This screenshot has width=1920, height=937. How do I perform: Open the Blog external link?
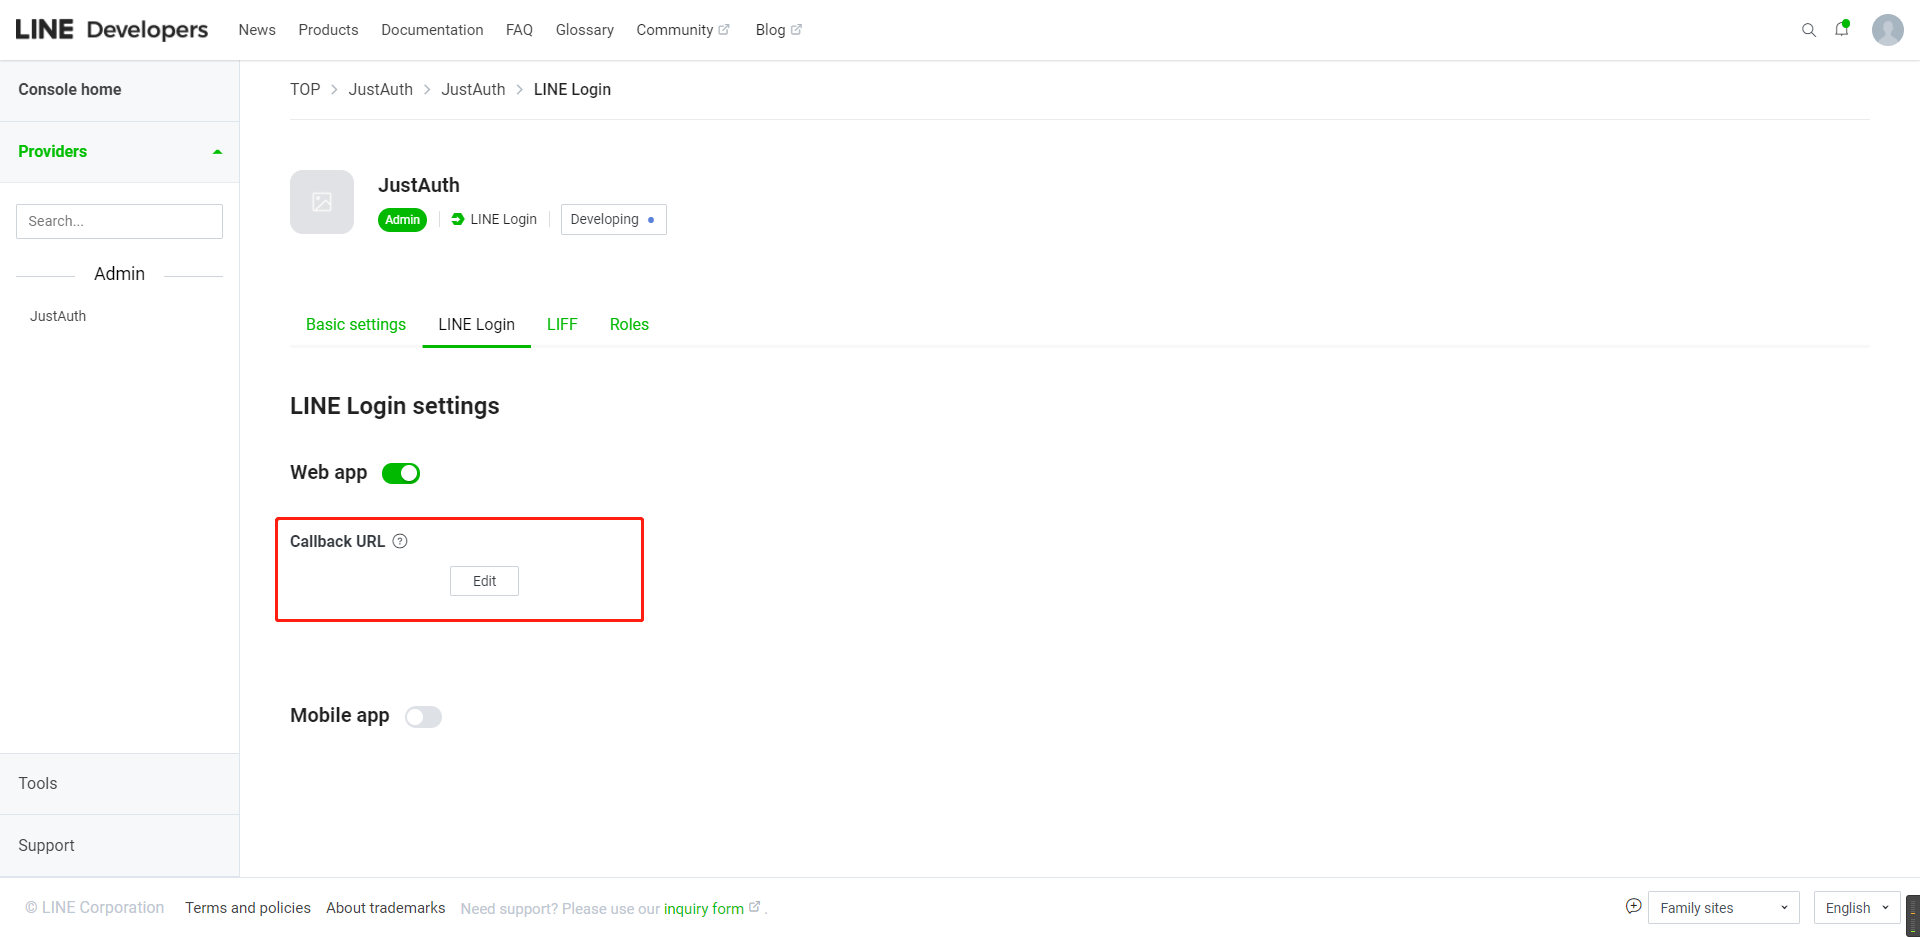pos(778,30)
